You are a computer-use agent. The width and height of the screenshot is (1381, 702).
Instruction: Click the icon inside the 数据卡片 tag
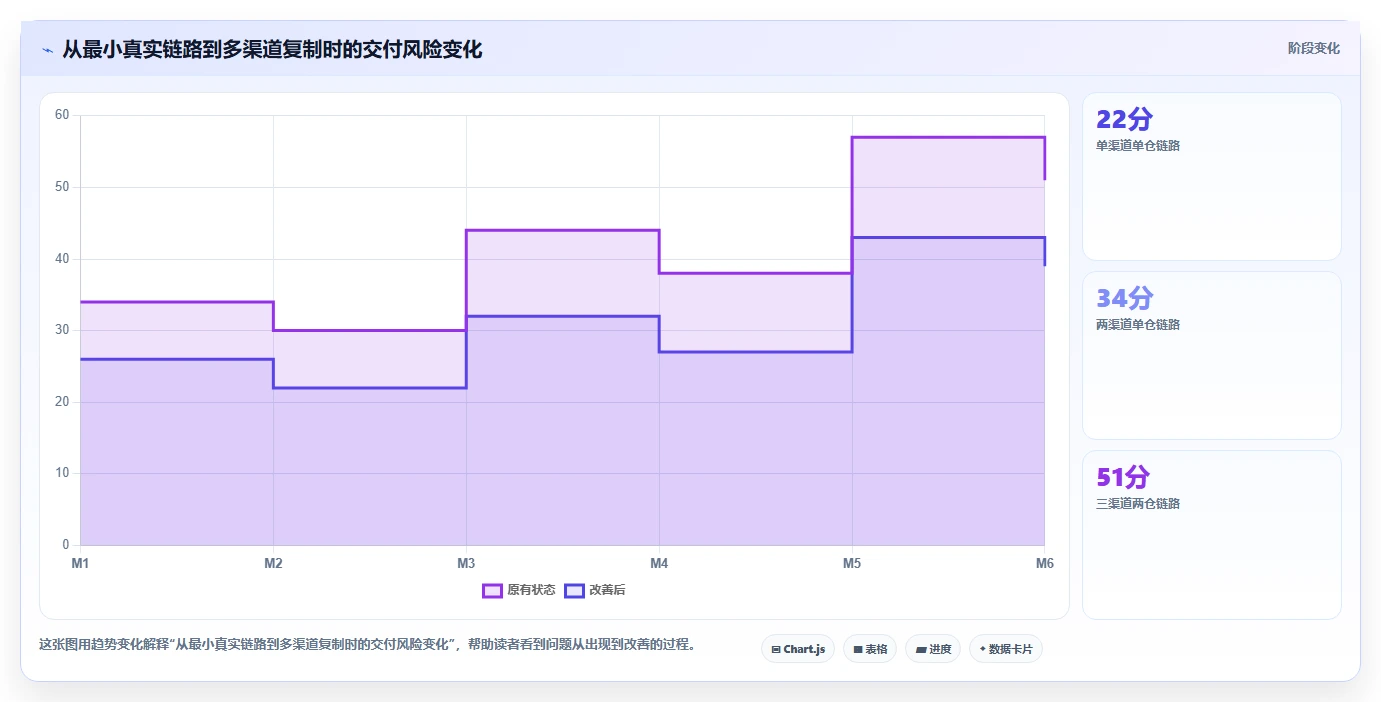point(983,650)
